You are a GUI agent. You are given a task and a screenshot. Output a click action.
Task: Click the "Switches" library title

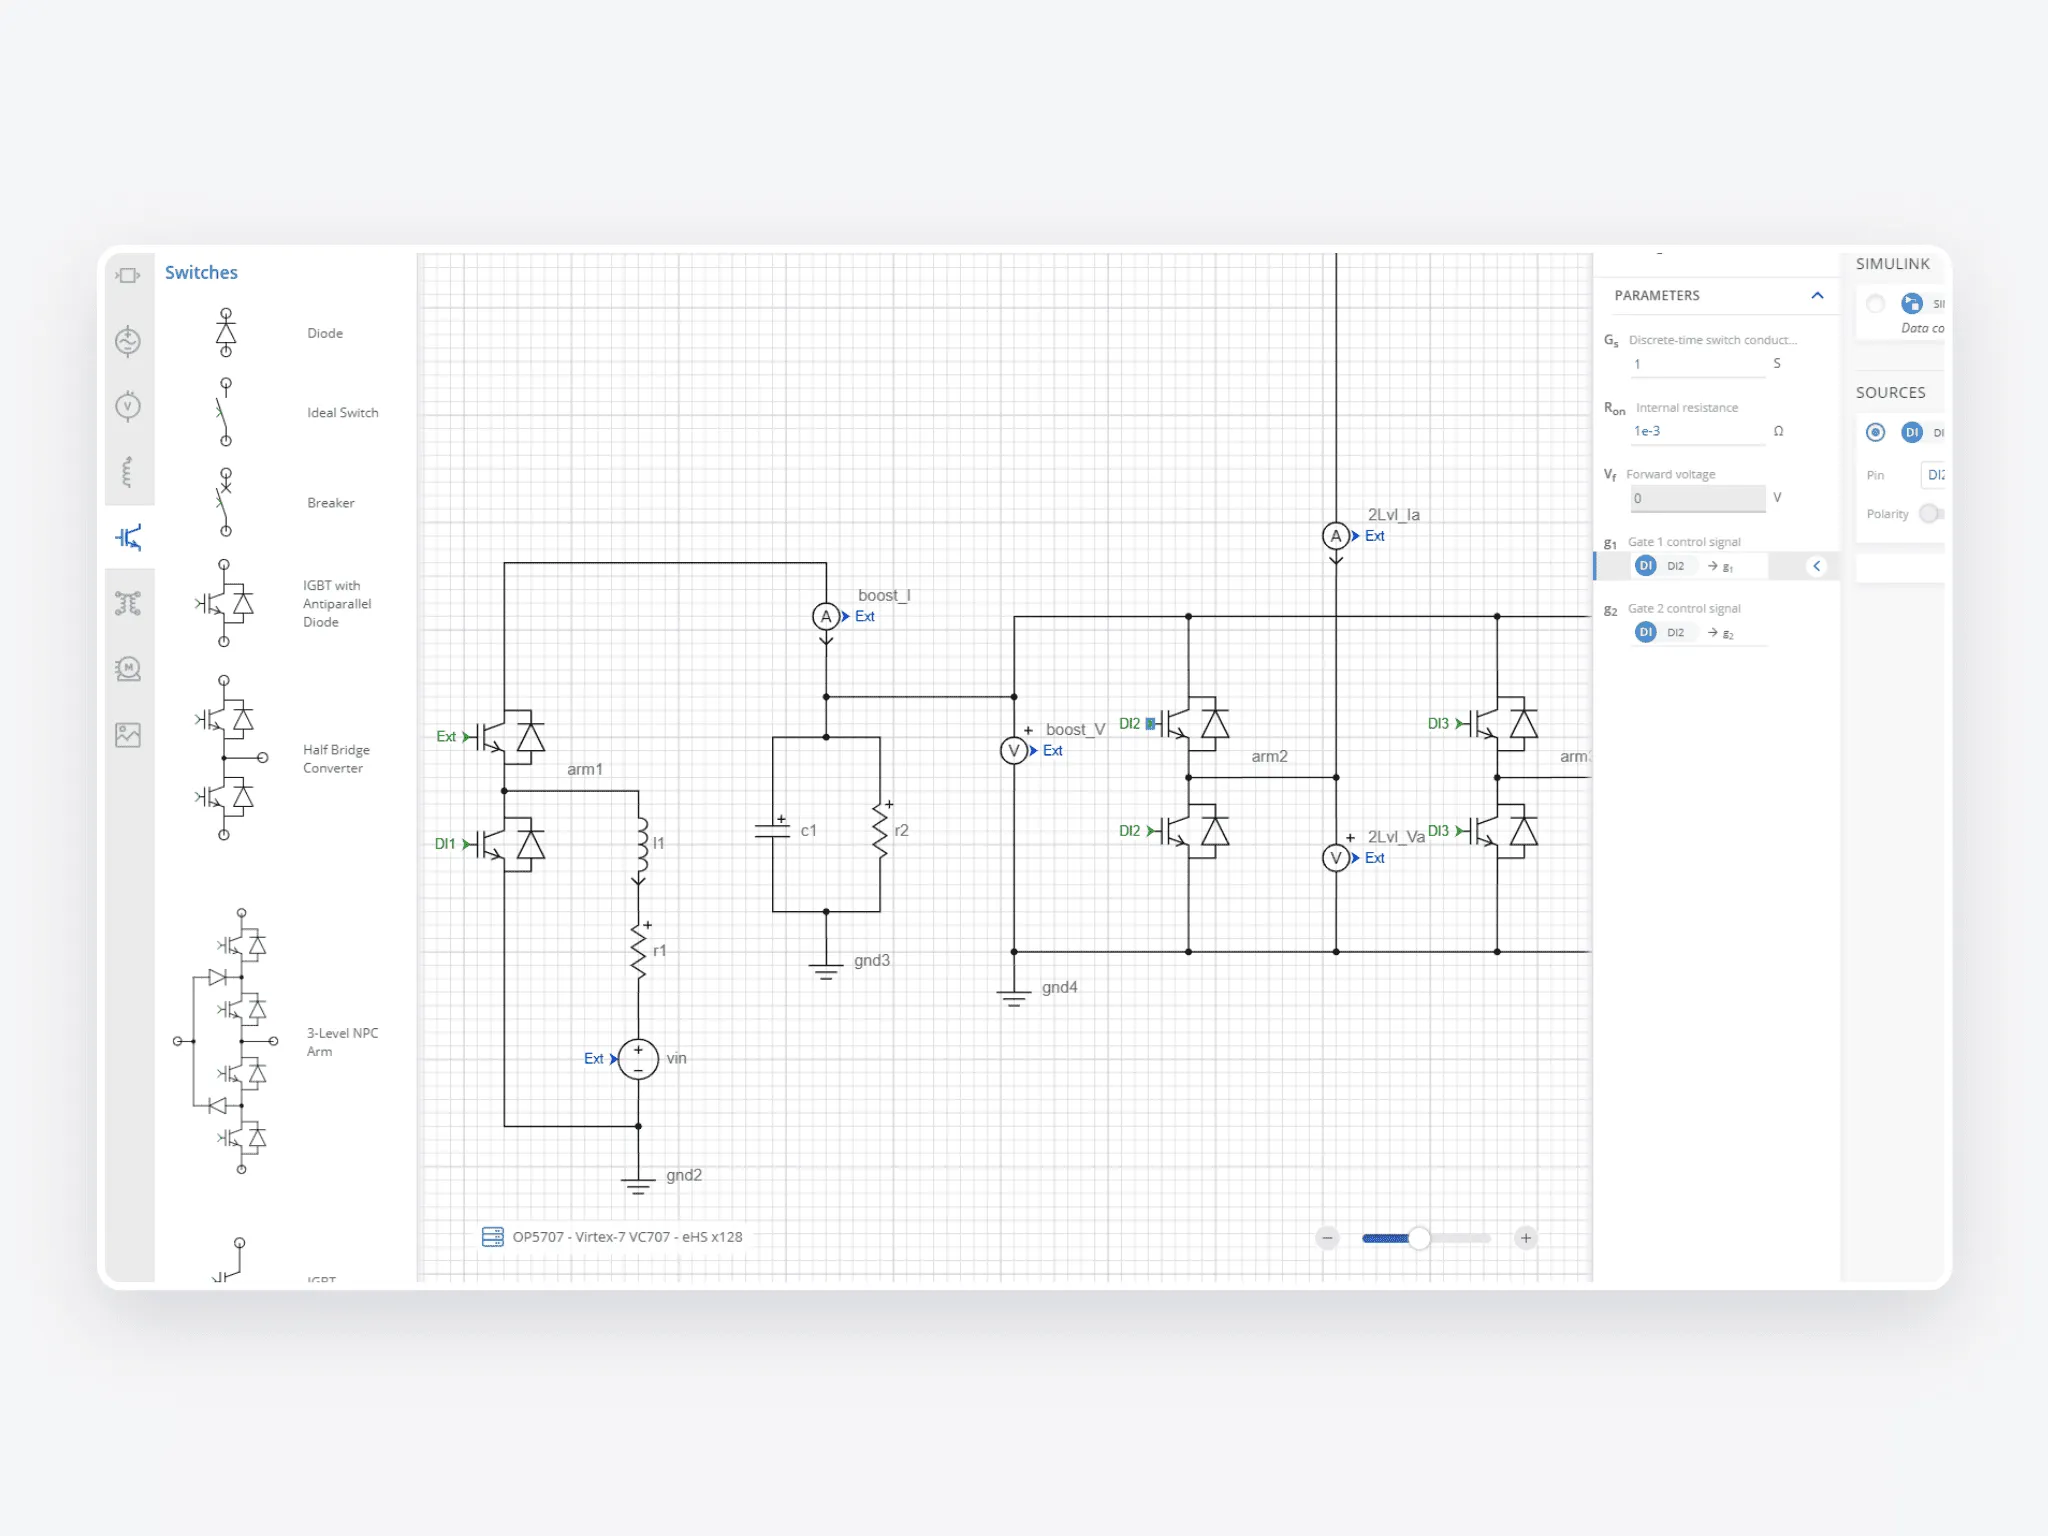pyautogui.click(x=201, y=273)
